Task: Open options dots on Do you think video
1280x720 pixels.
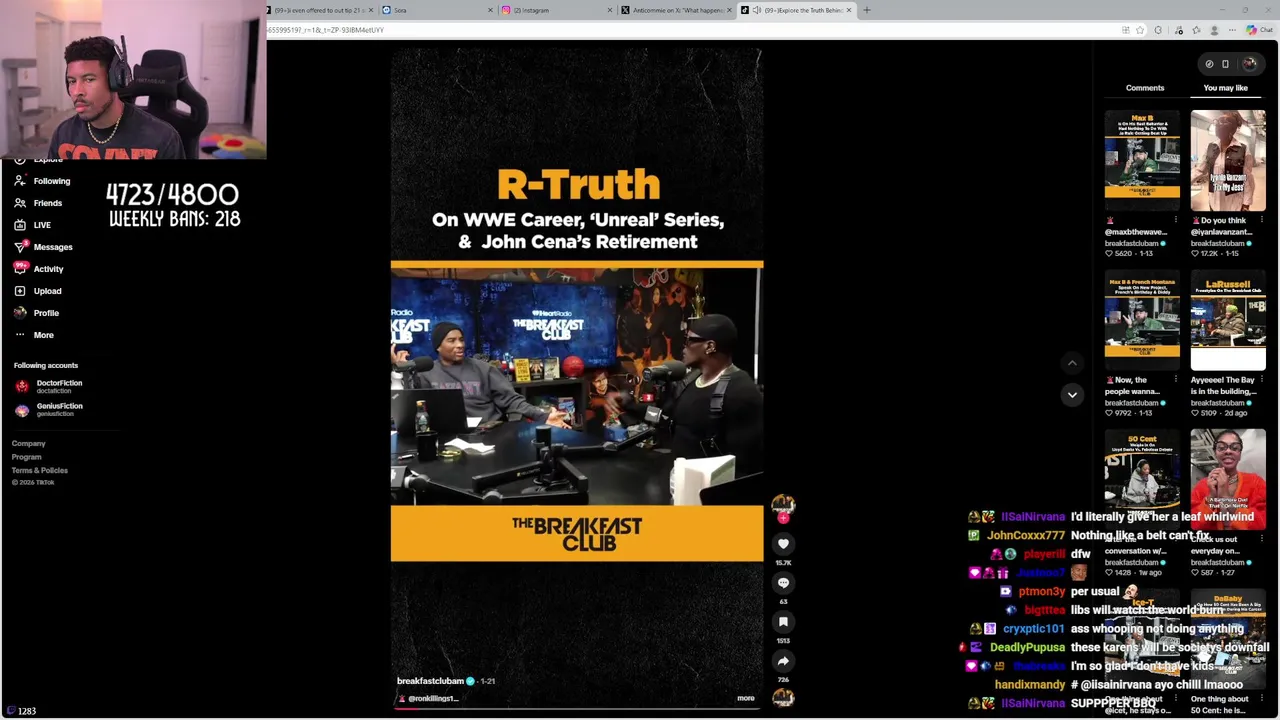Action: (1261, 220)
